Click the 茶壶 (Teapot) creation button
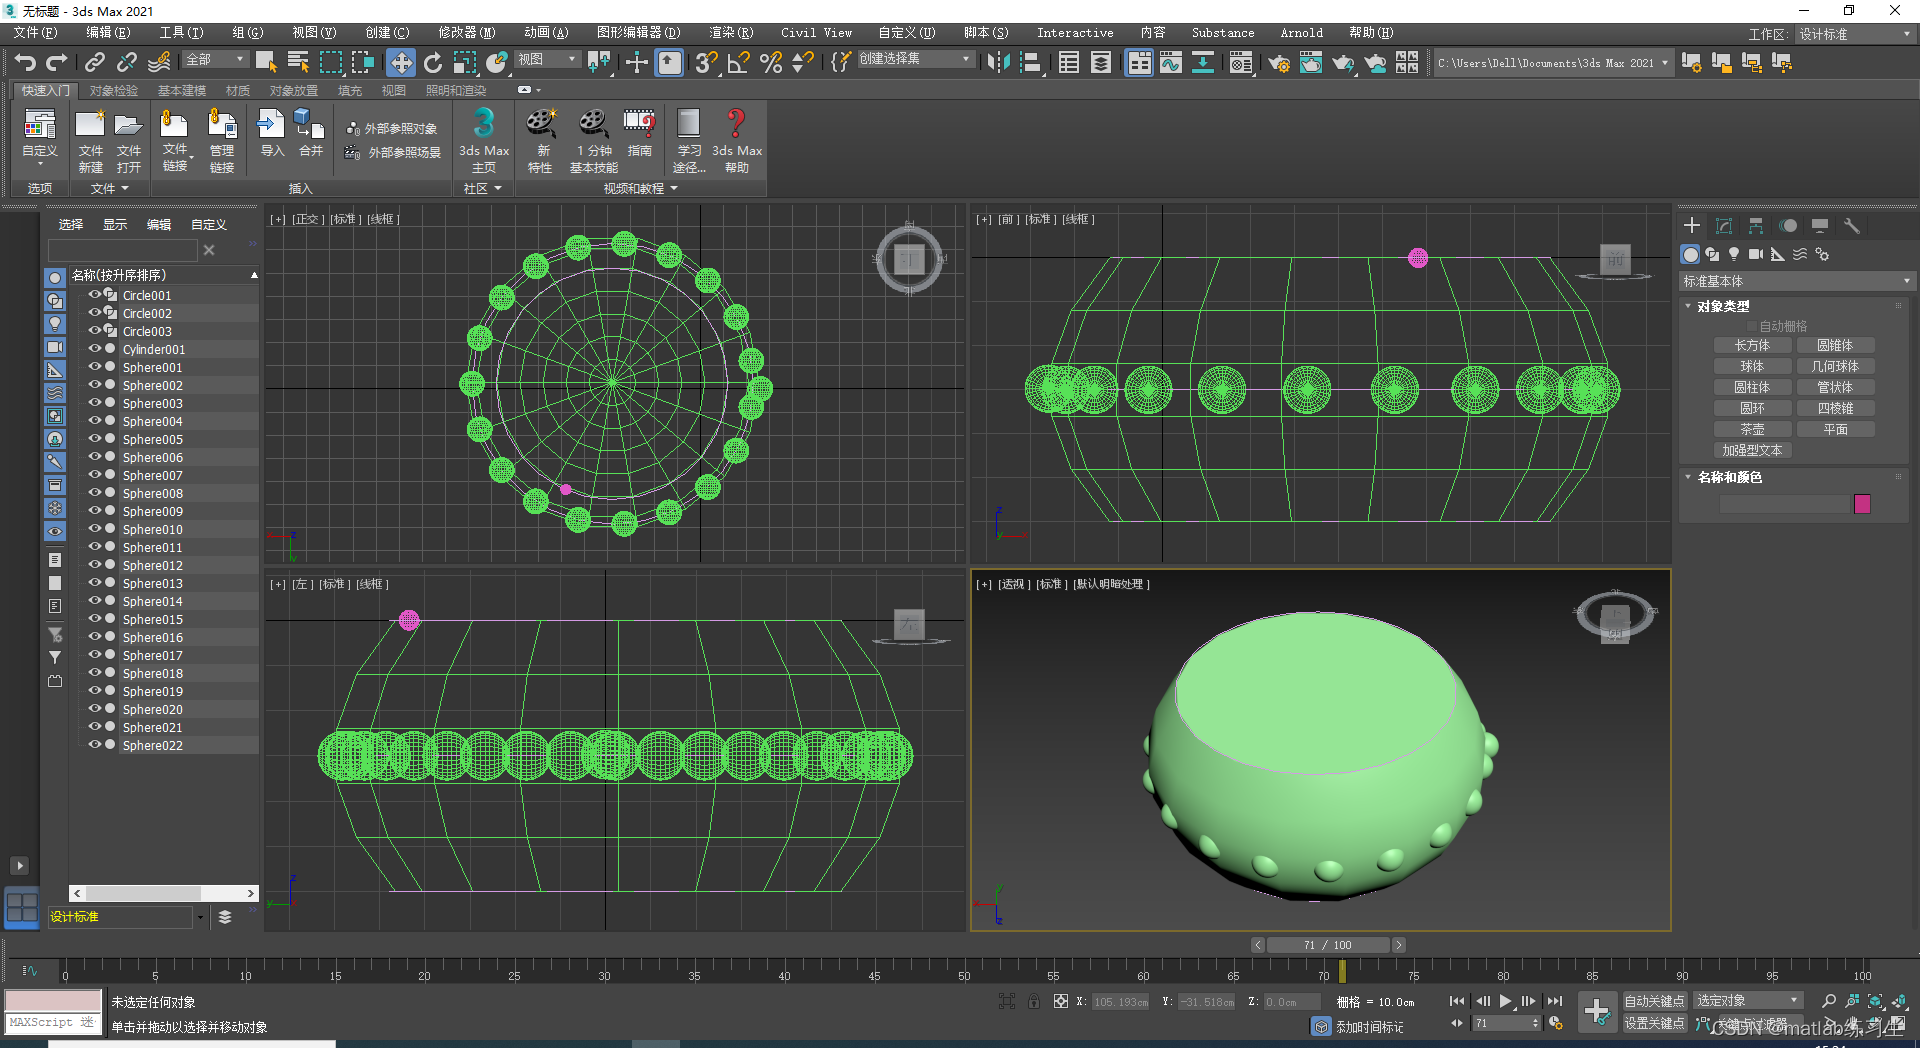Image resolution: width=1920 pixels, height=1048 pixels. coord(1752,428)
